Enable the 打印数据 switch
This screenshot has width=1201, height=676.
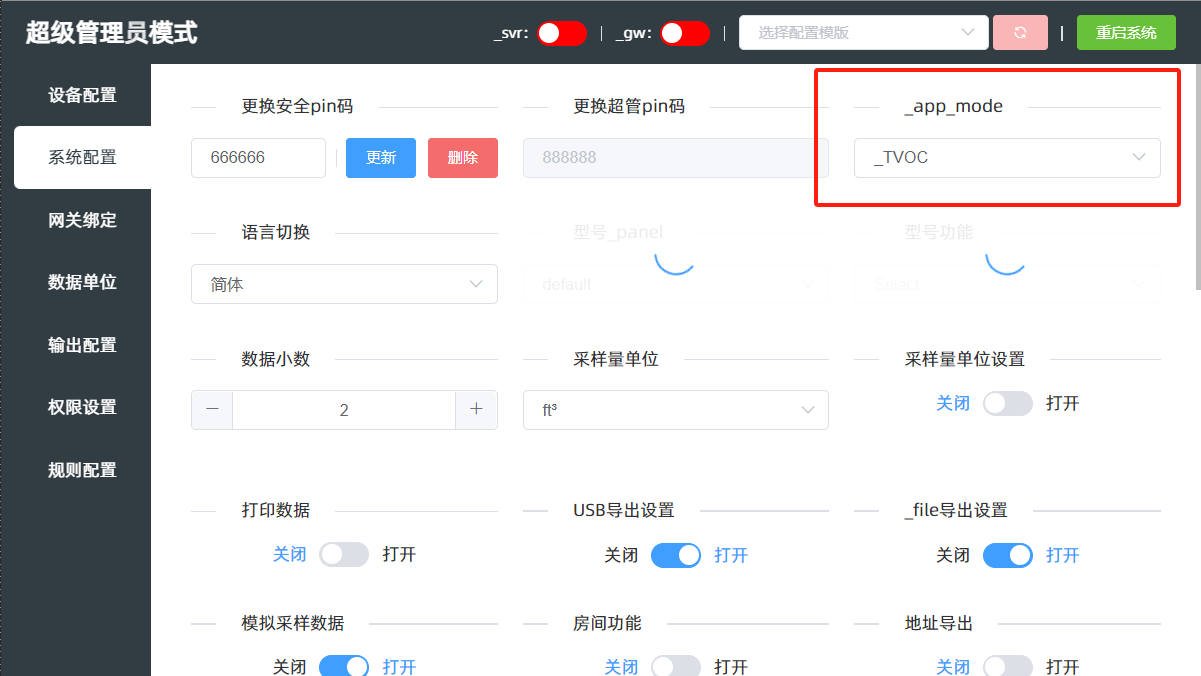[x=344, y=555]
